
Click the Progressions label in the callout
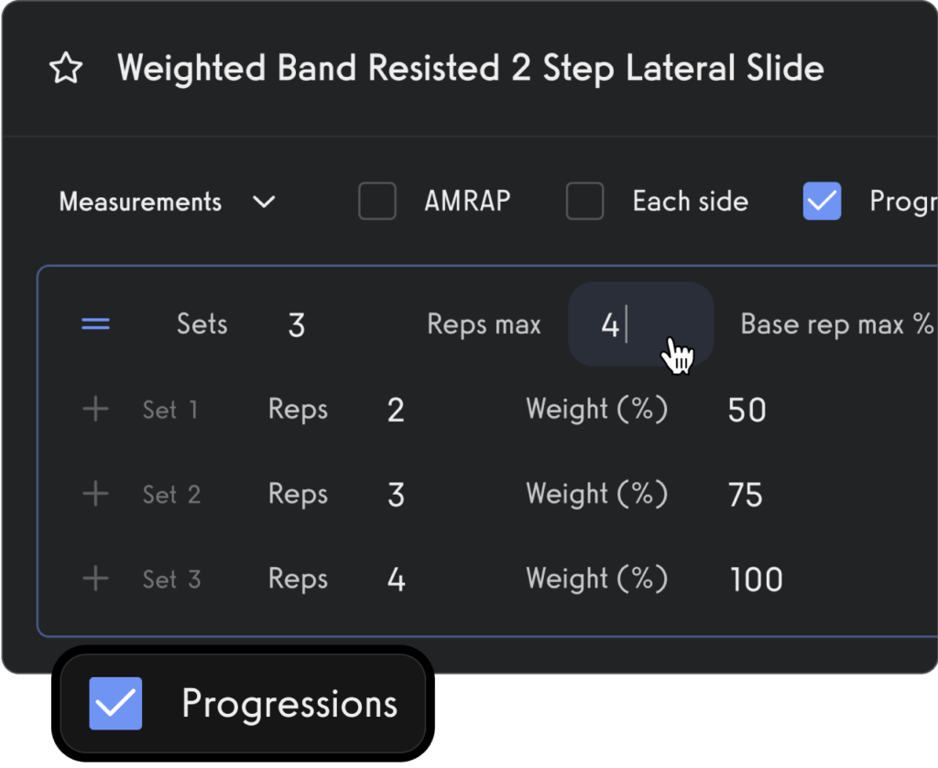point(288,704)
